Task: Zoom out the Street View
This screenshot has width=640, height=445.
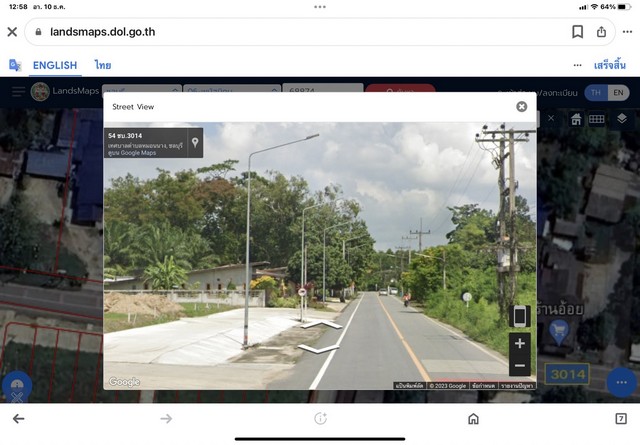Action: [x=520, y=365]
